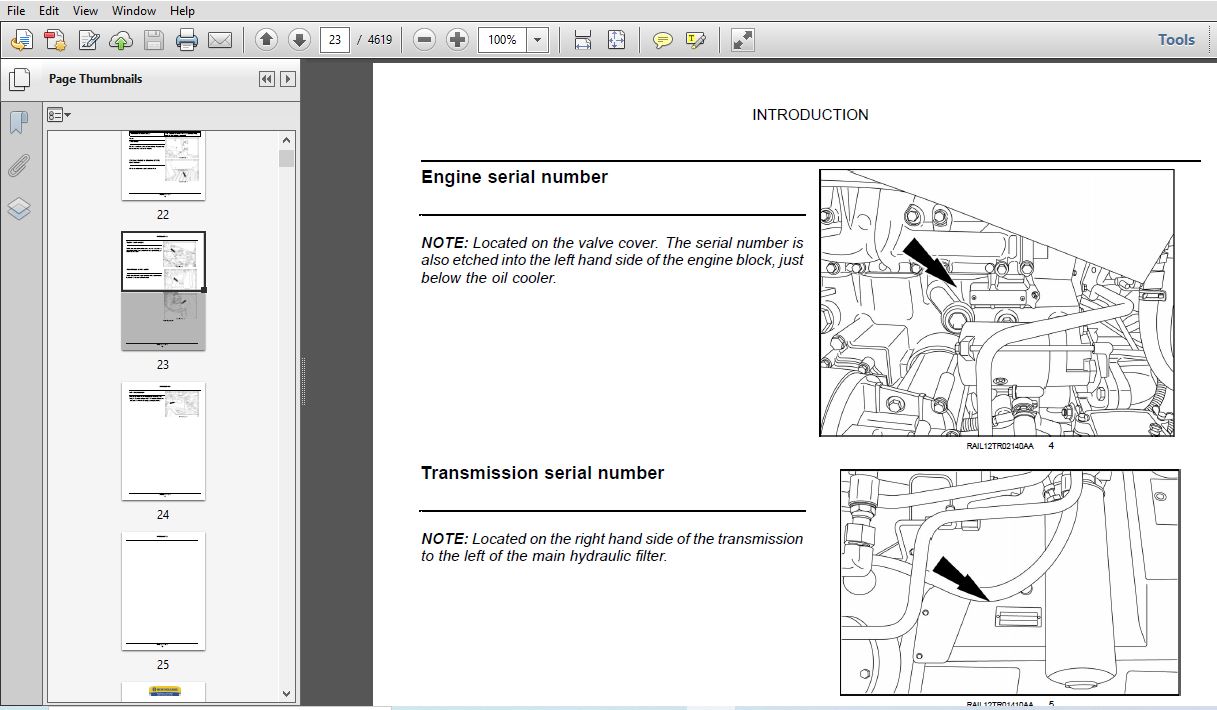
Task: Click the Page Thumbnails panel title
Action: 95,79
